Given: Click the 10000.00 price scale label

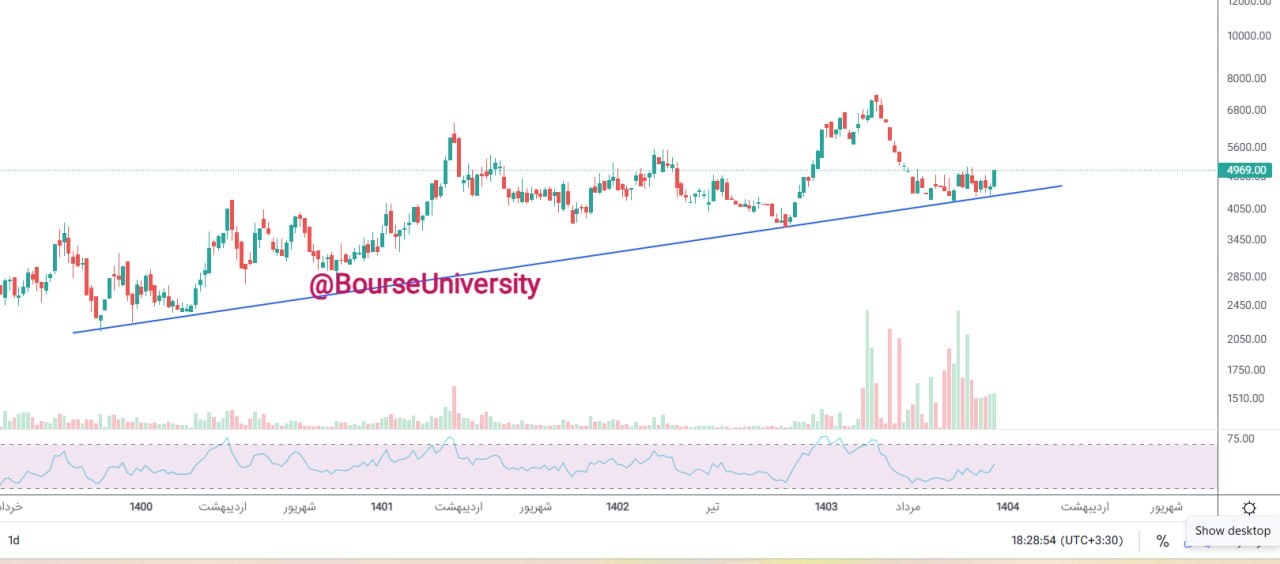Looking at the screenshot, I should (x=1247, y=36).
